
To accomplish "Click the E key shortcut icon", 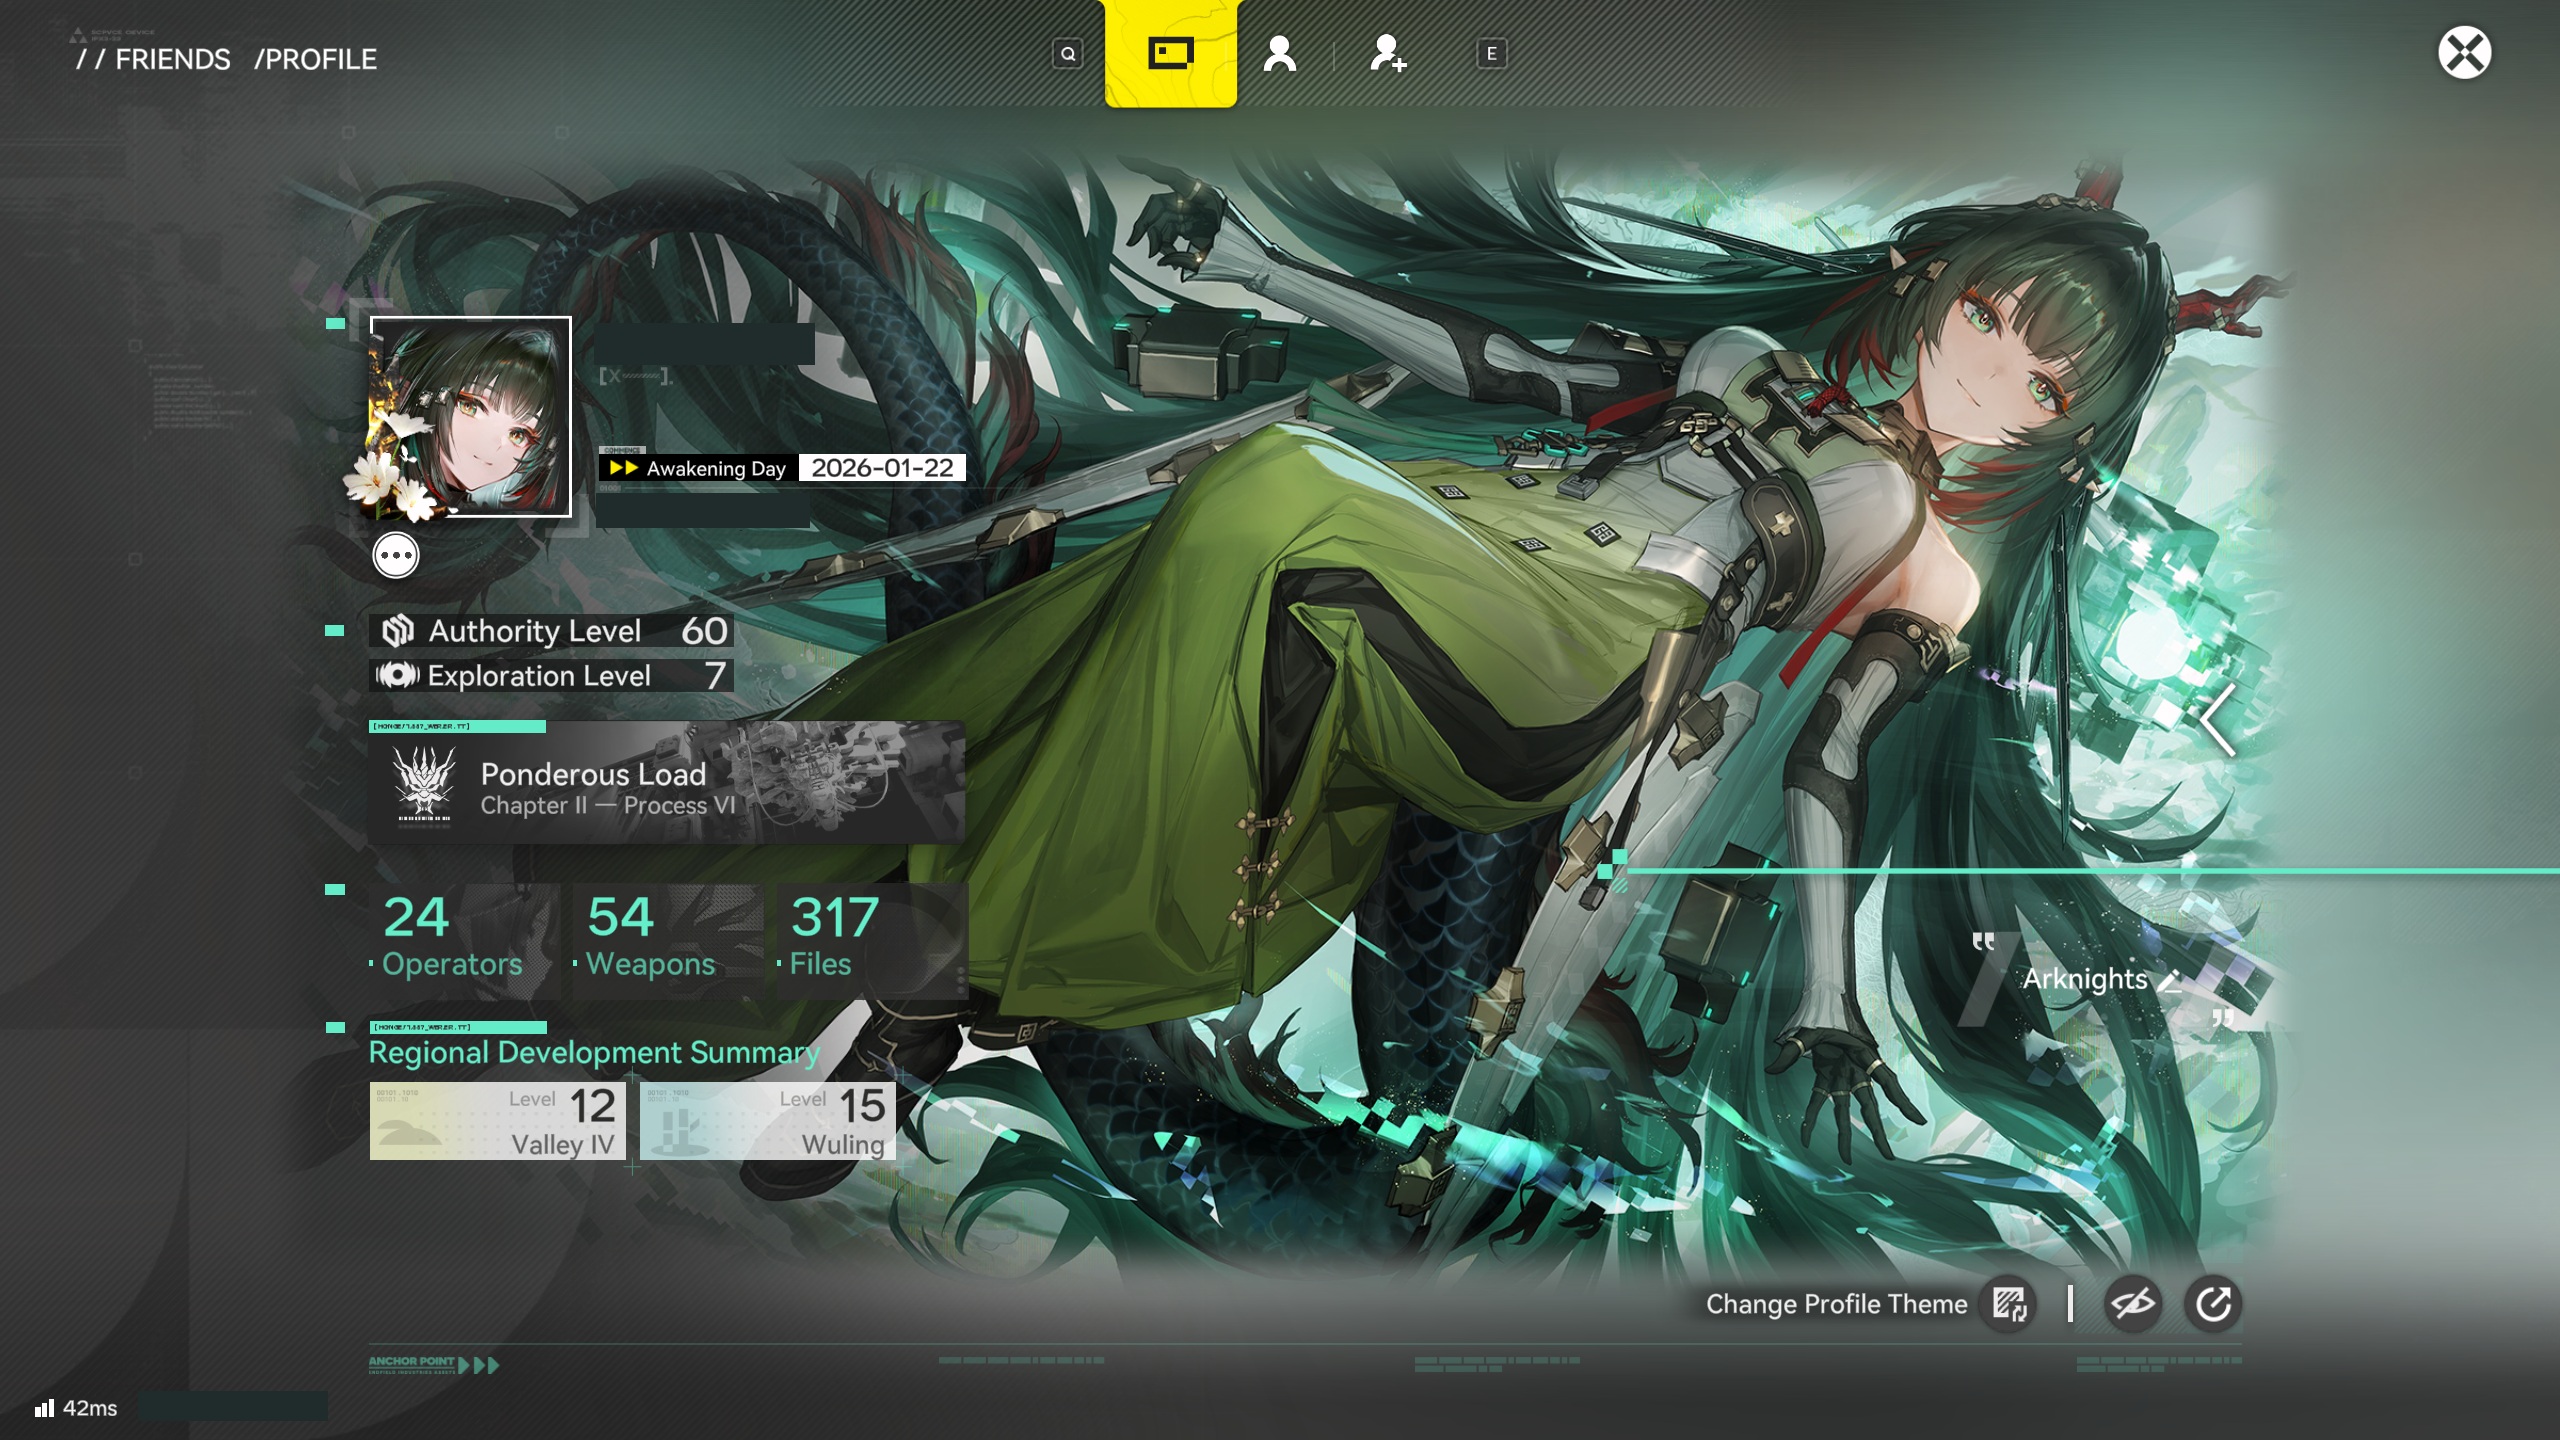I will coord(1491,54).
